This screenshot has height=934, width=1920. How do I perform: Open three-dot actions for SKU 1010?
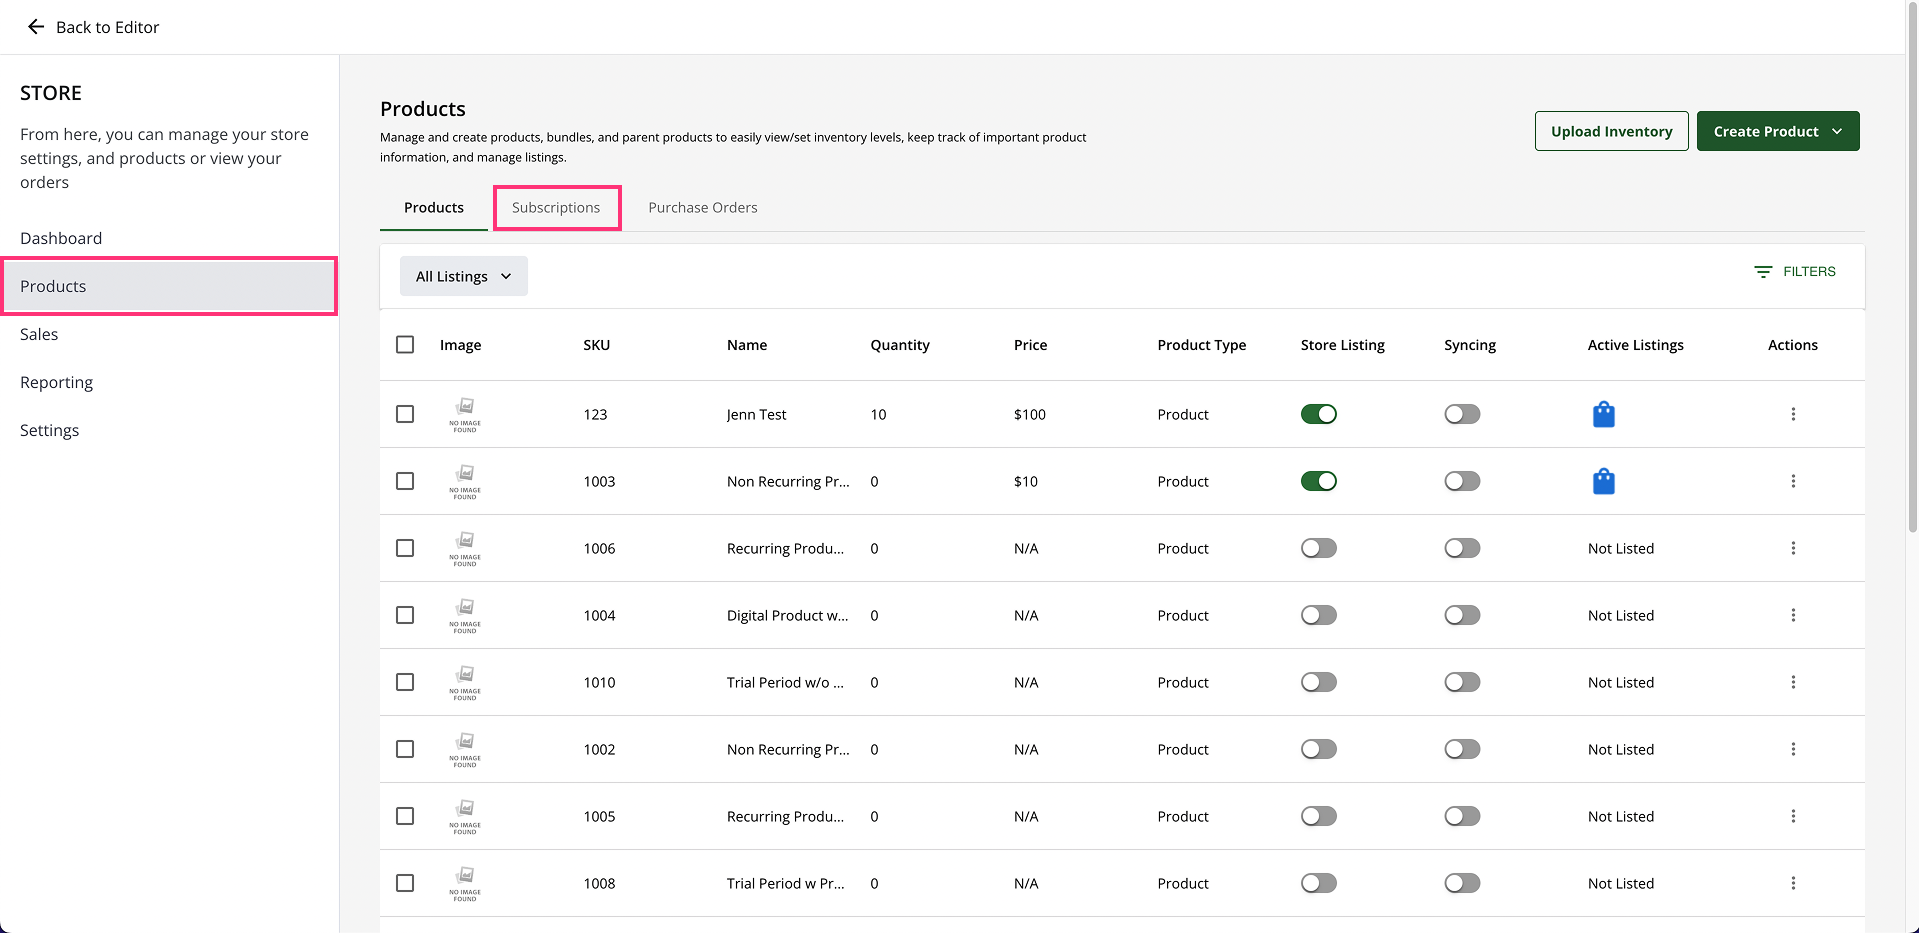[x=1792, y=682]
